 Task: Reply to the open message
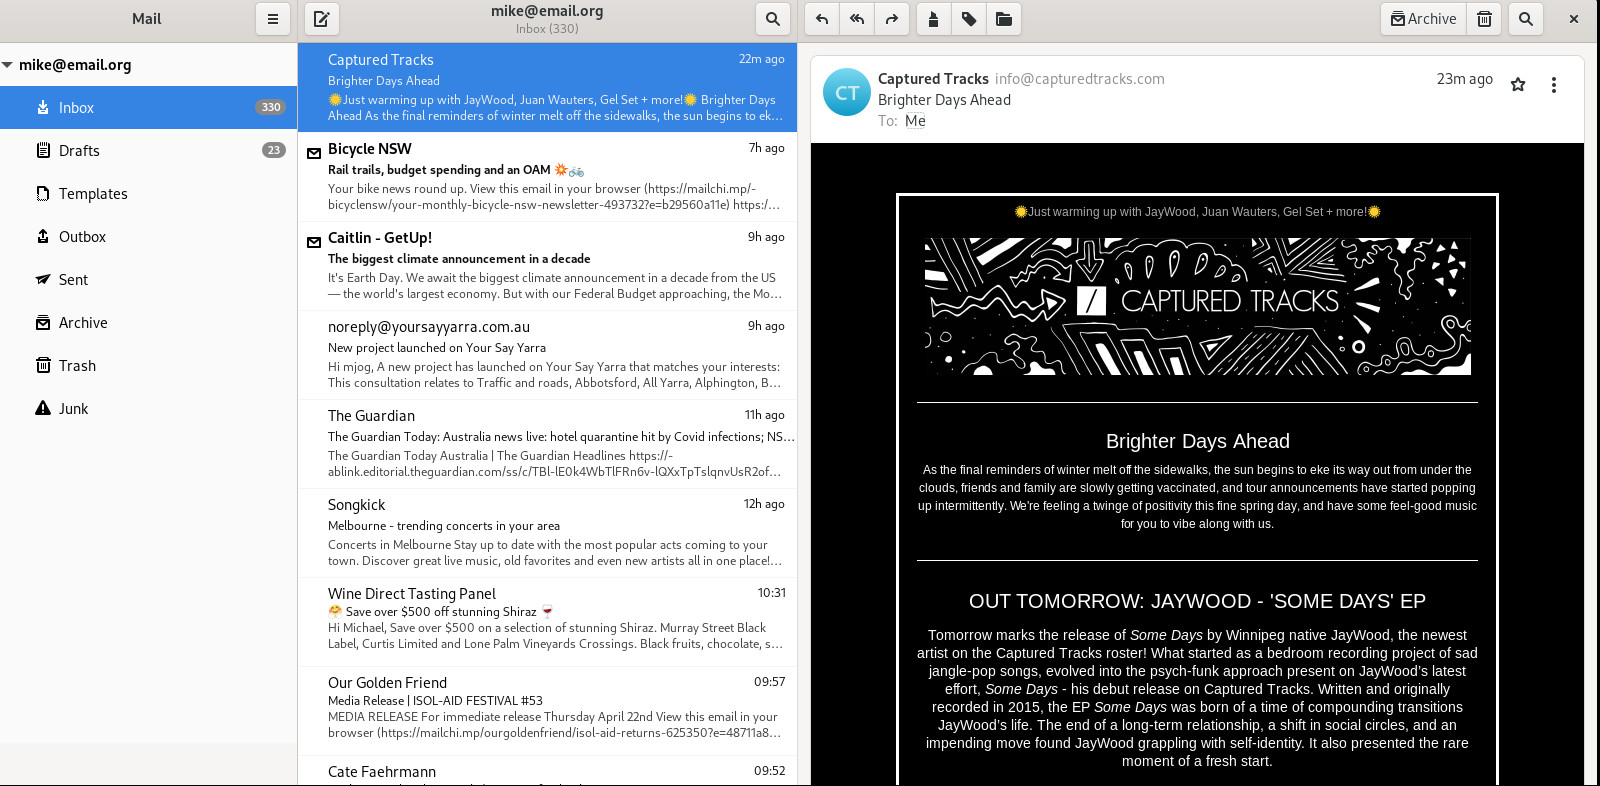click(822, 19)
